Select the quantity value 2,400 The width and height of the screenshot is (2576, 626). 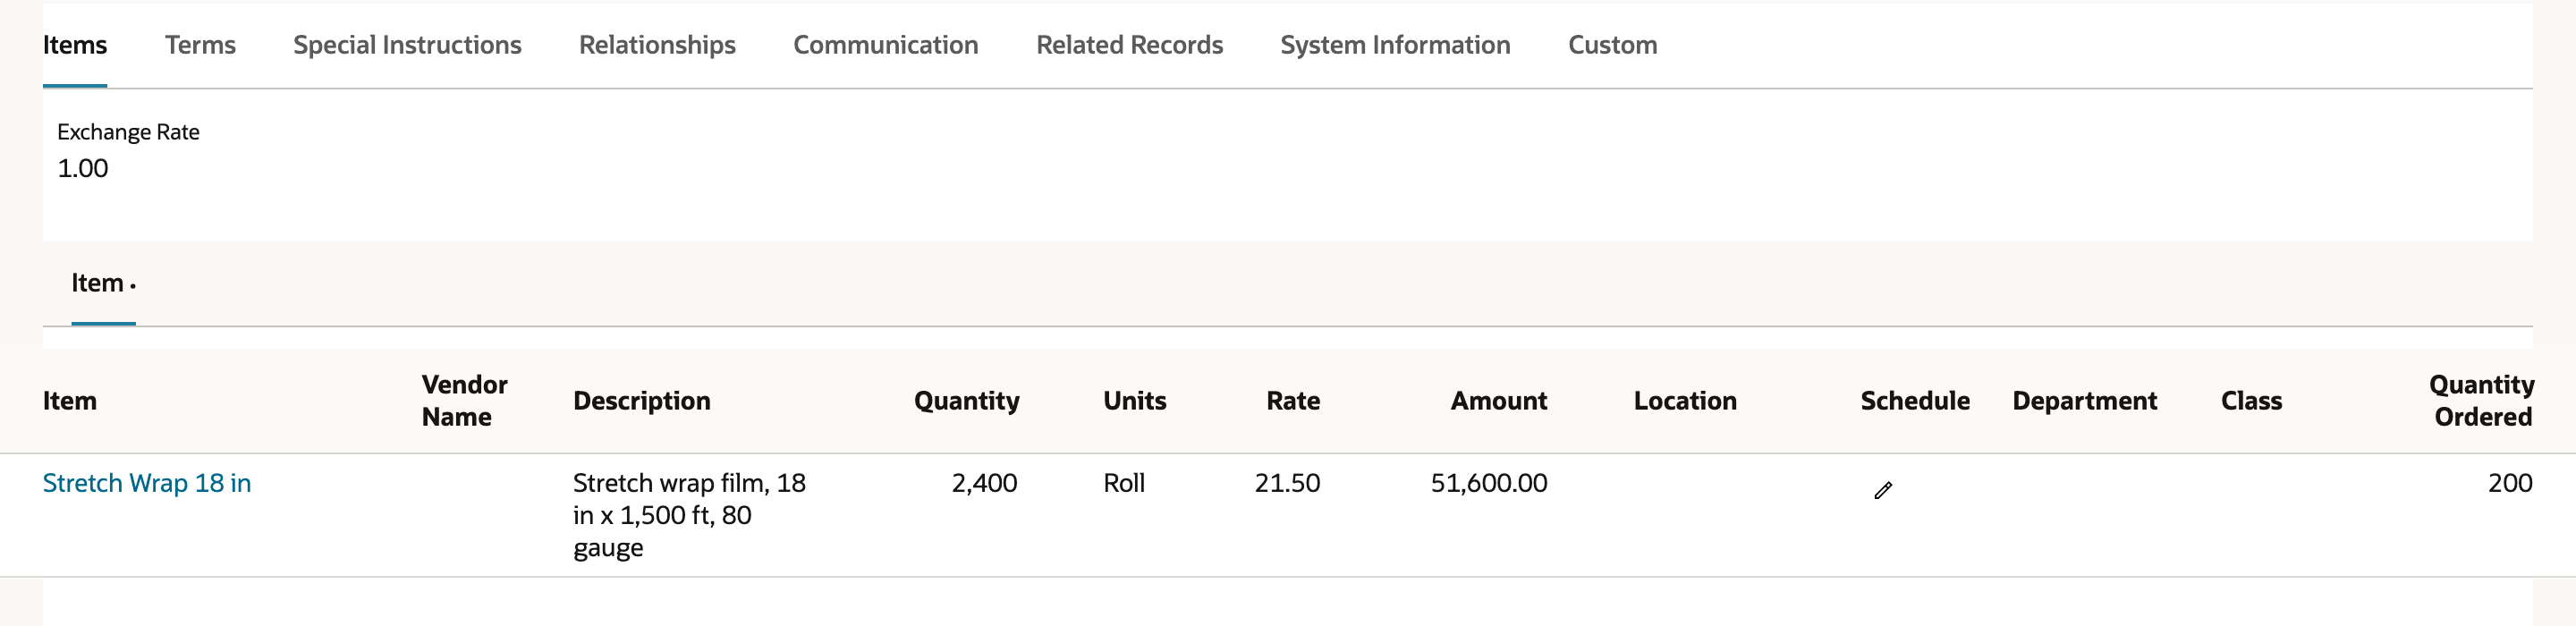pyautogui.click(x=984, y=483)
